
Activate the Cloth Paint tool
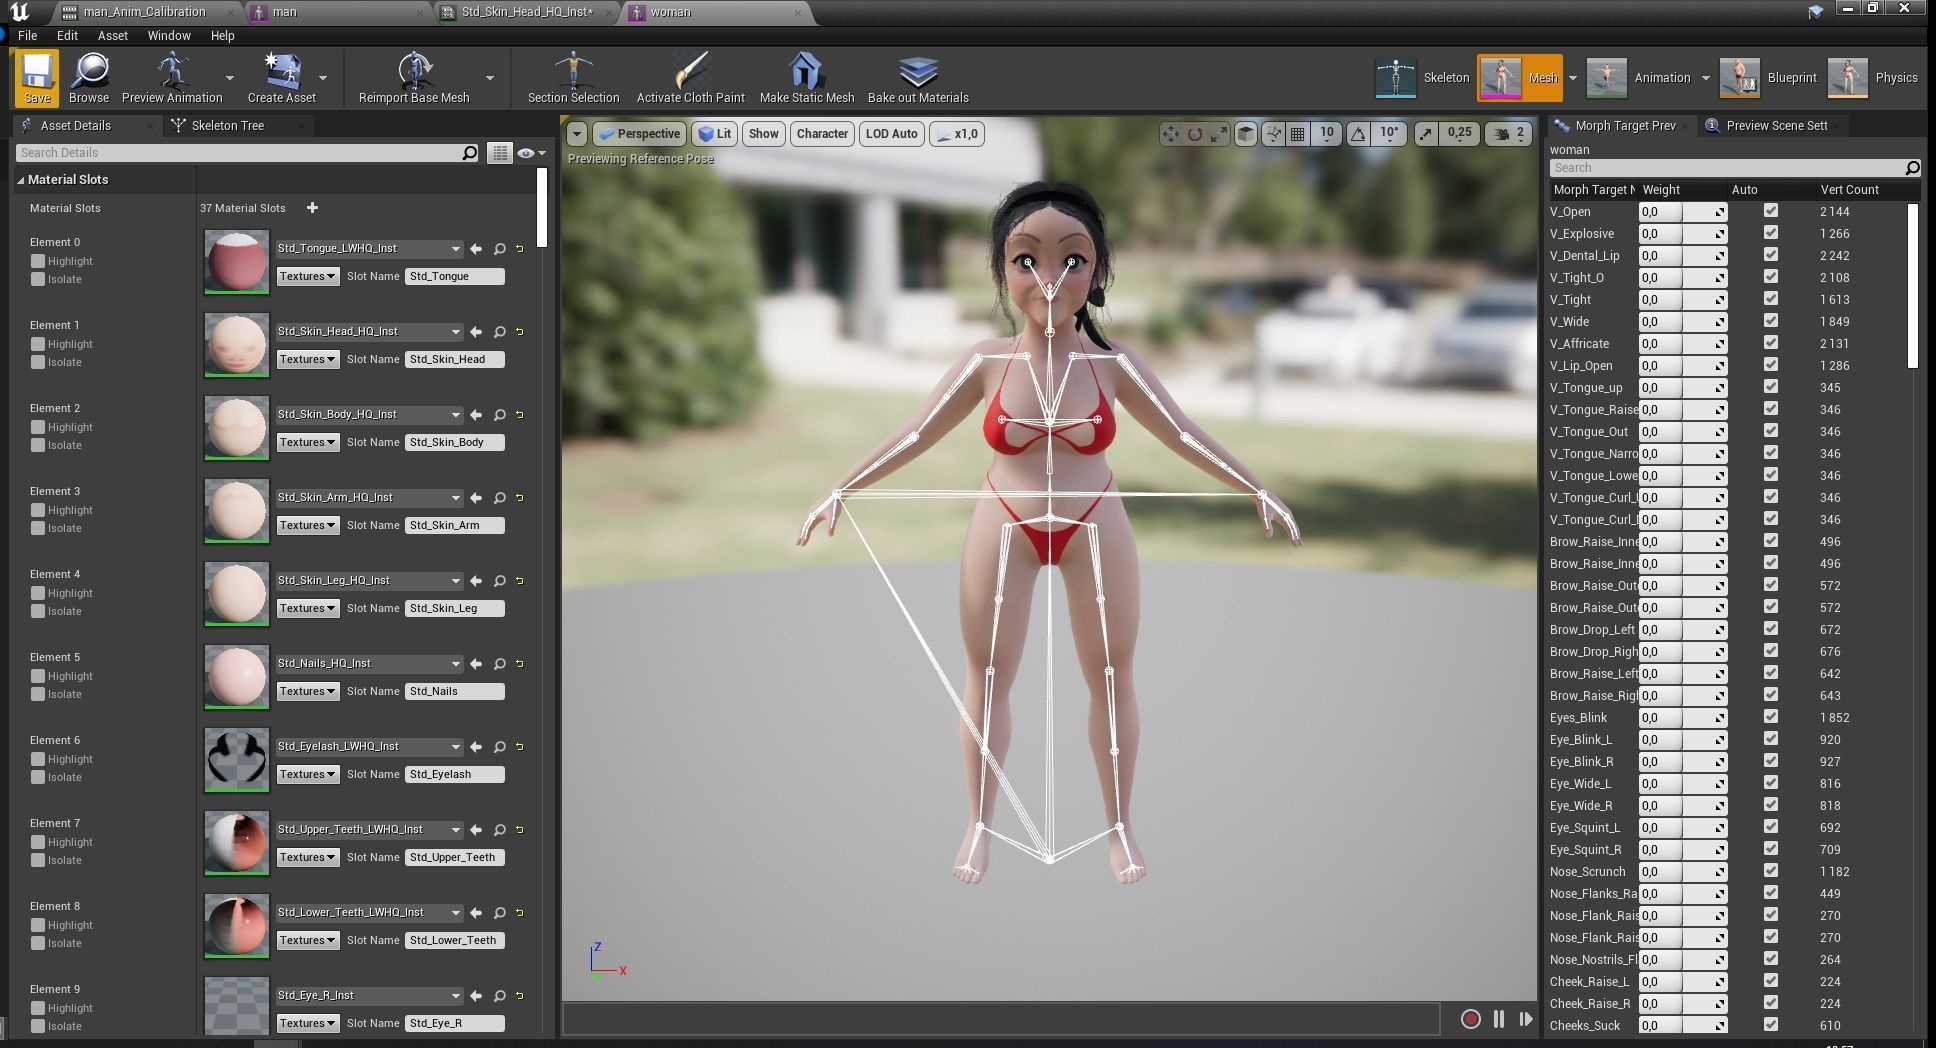[x=690, y=78]
